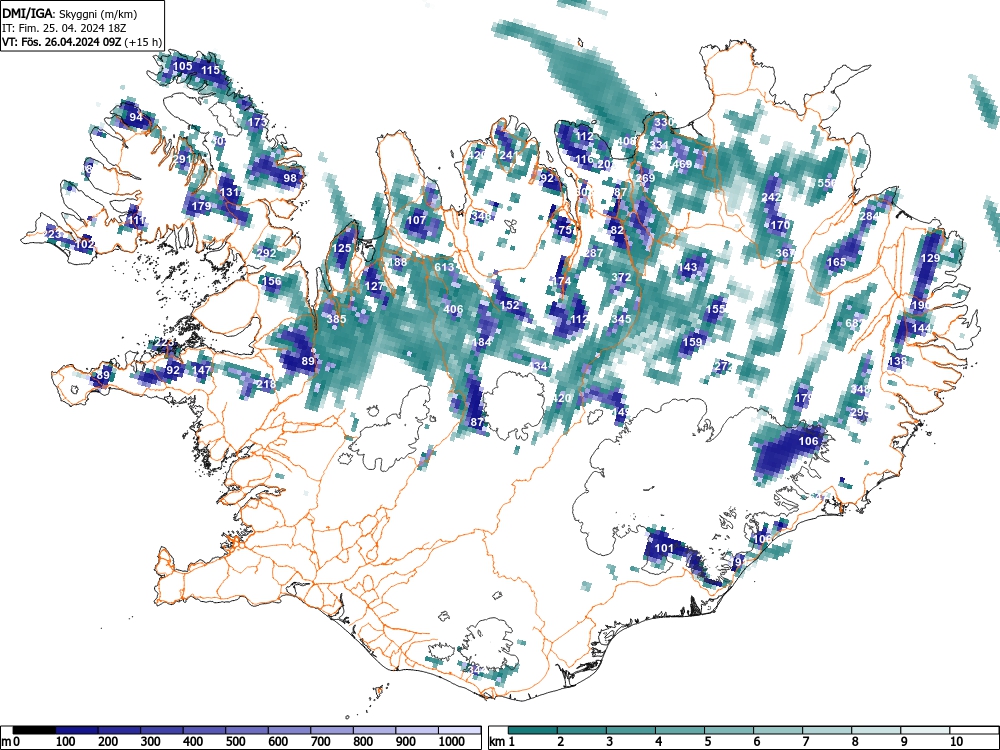
Task: Click the dark blue swatch between 100 and 200
Action: (77, 730)
